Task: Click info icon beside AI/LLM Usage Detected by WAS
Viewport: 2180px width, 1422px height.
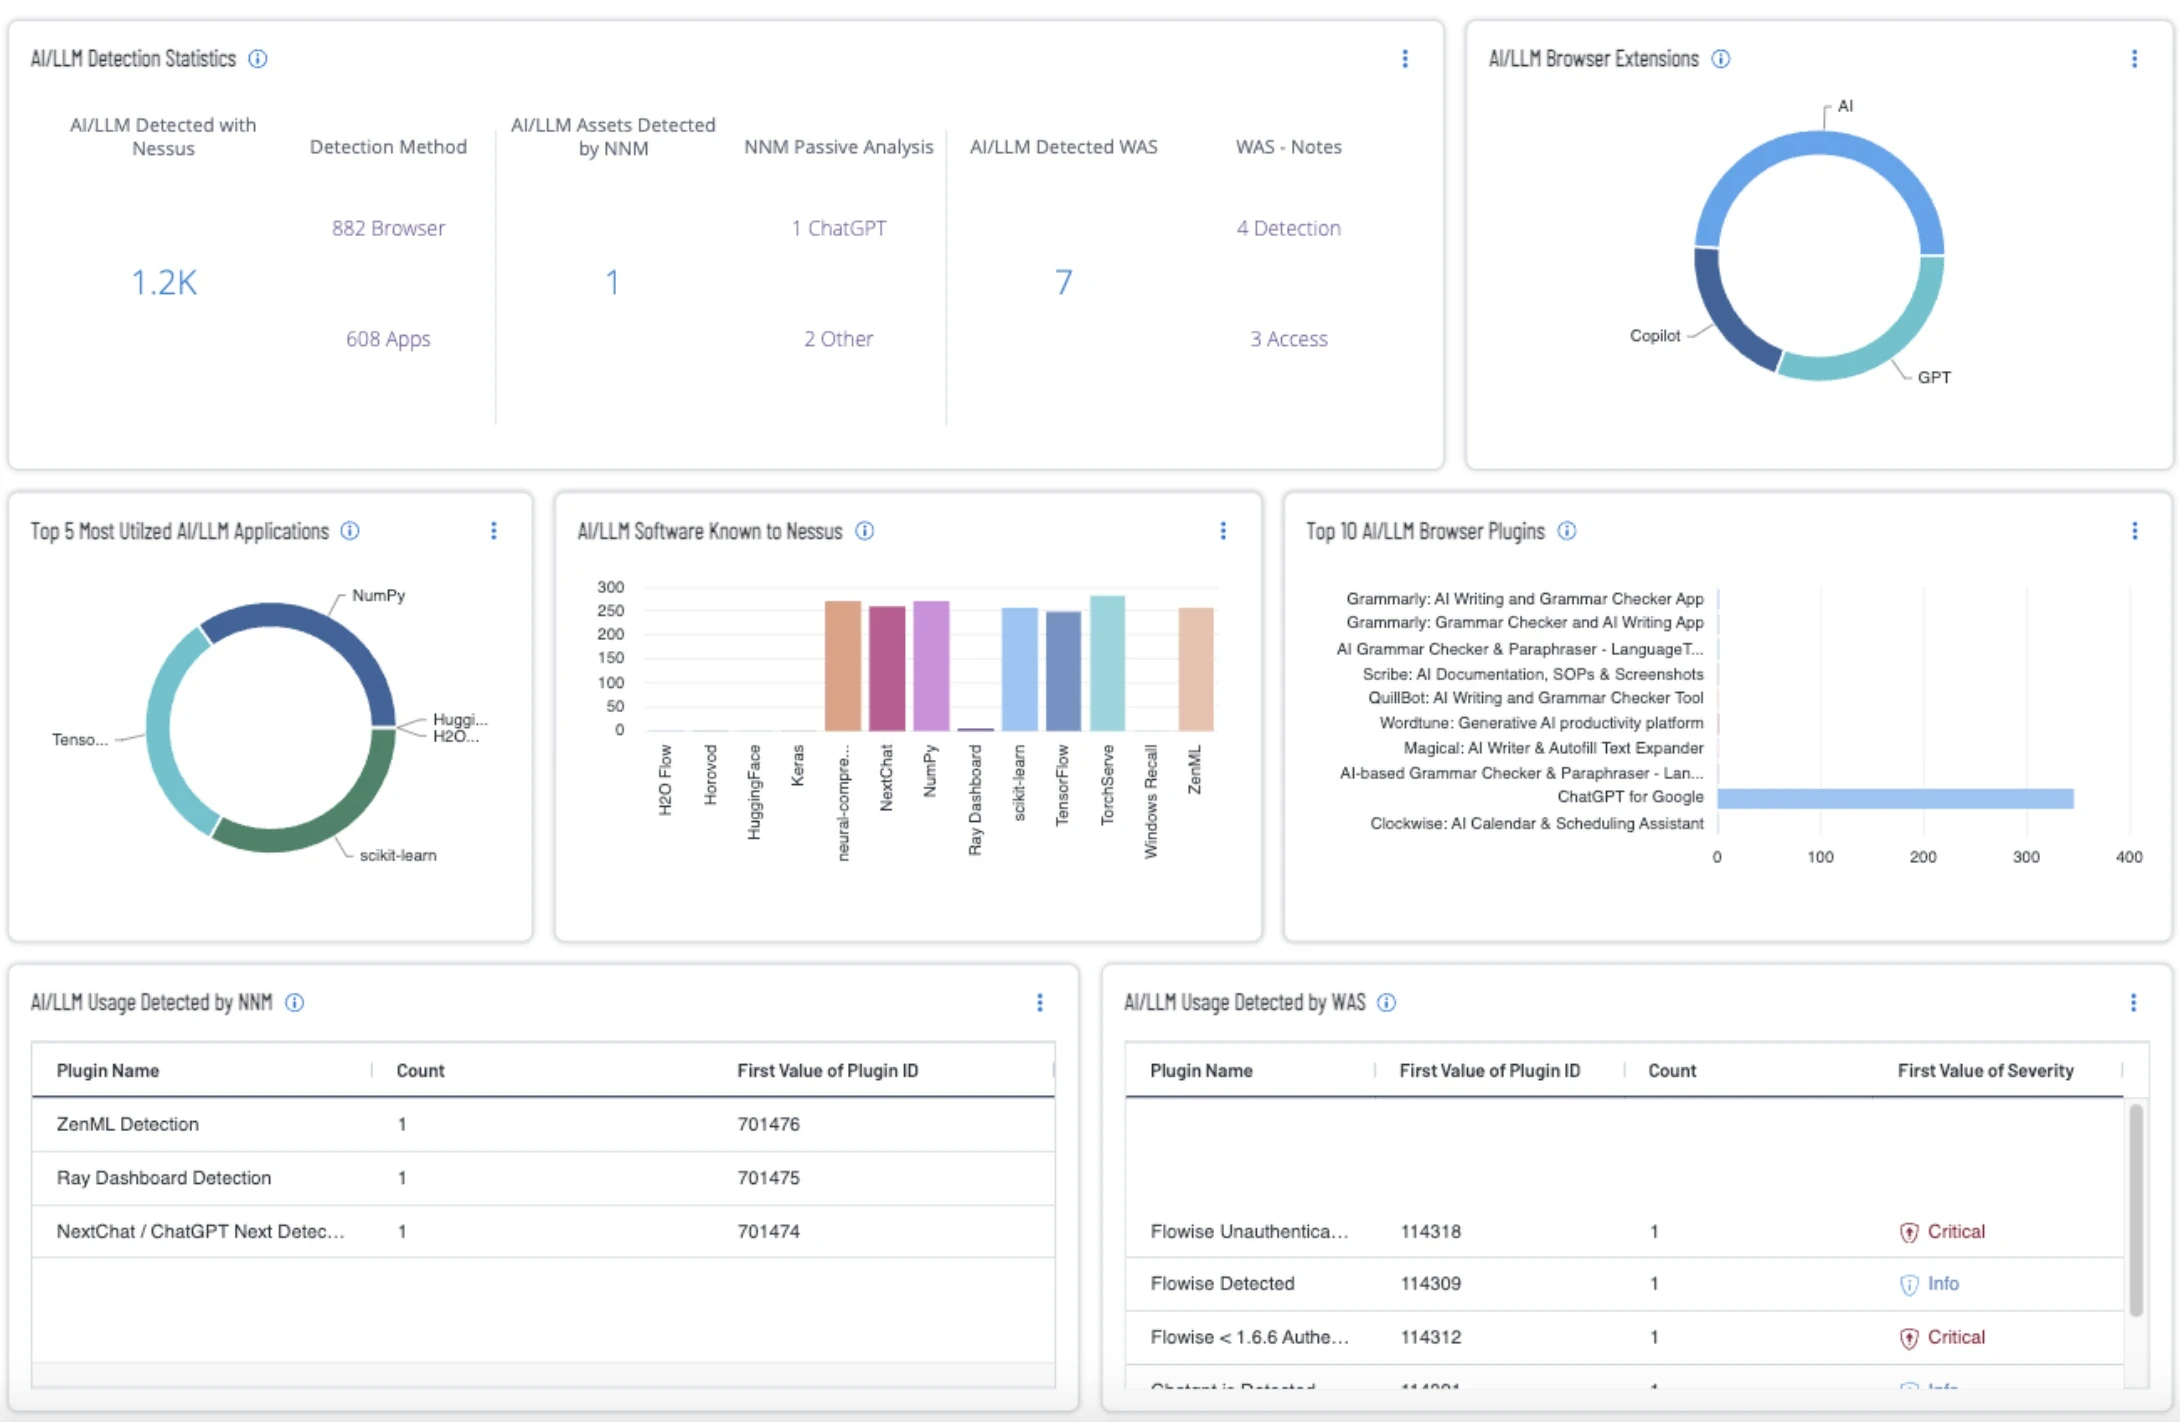Action: pos(1387,1003)
